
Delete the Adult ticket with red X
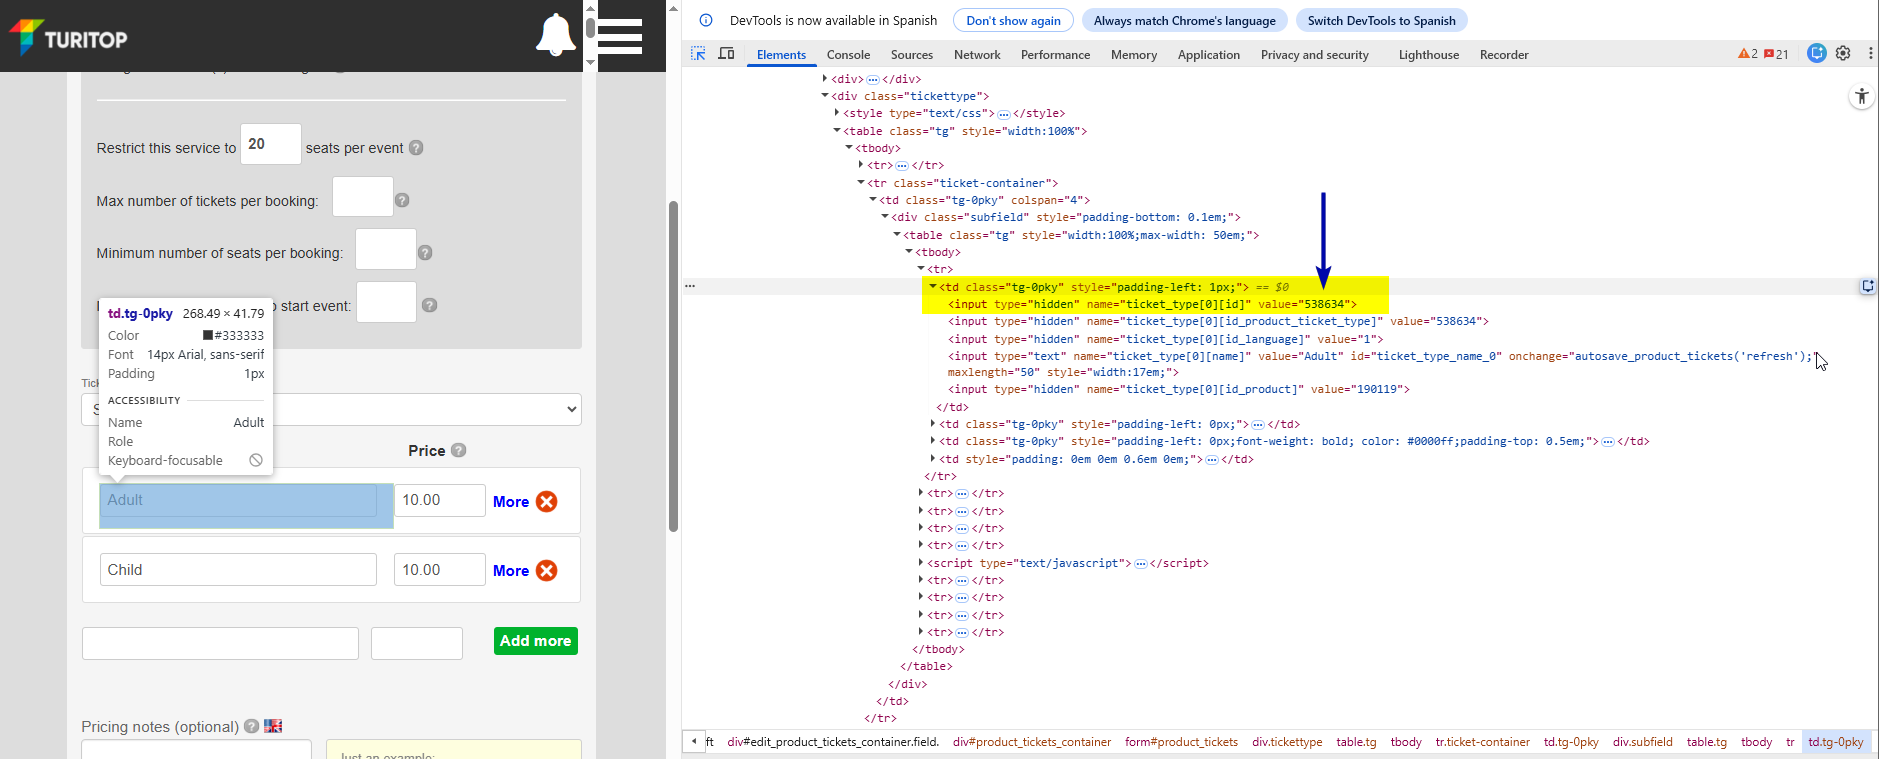click(x=547, y=502)
